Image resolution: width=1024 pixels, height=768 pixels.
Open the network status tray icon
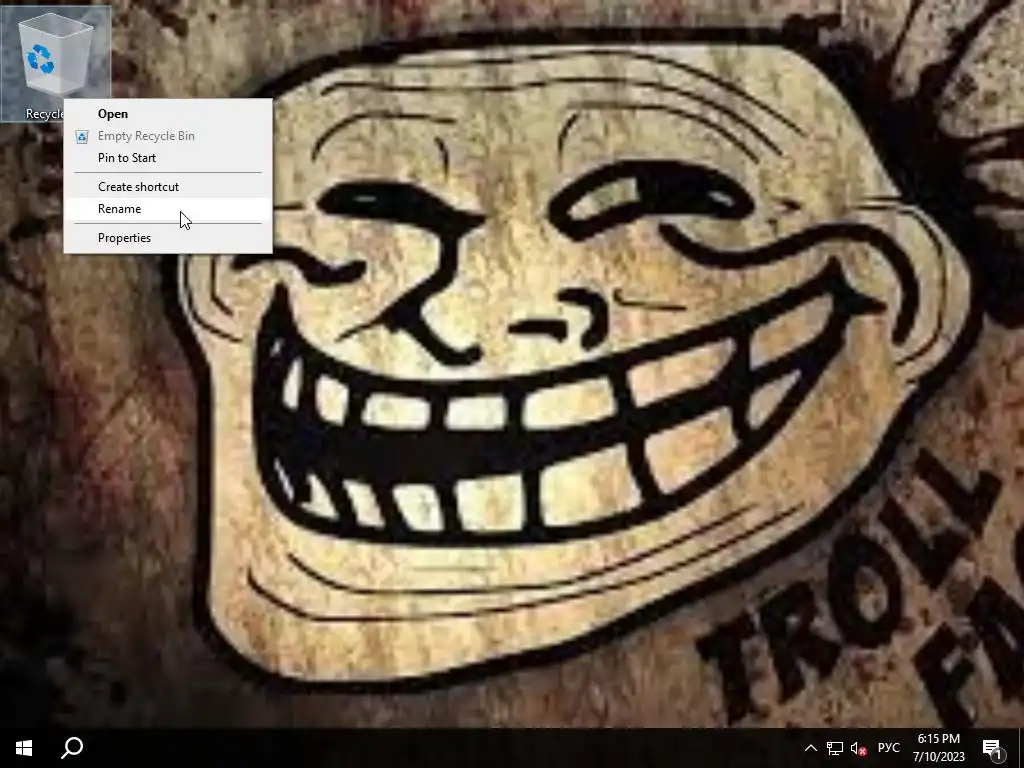pos(835,748)
